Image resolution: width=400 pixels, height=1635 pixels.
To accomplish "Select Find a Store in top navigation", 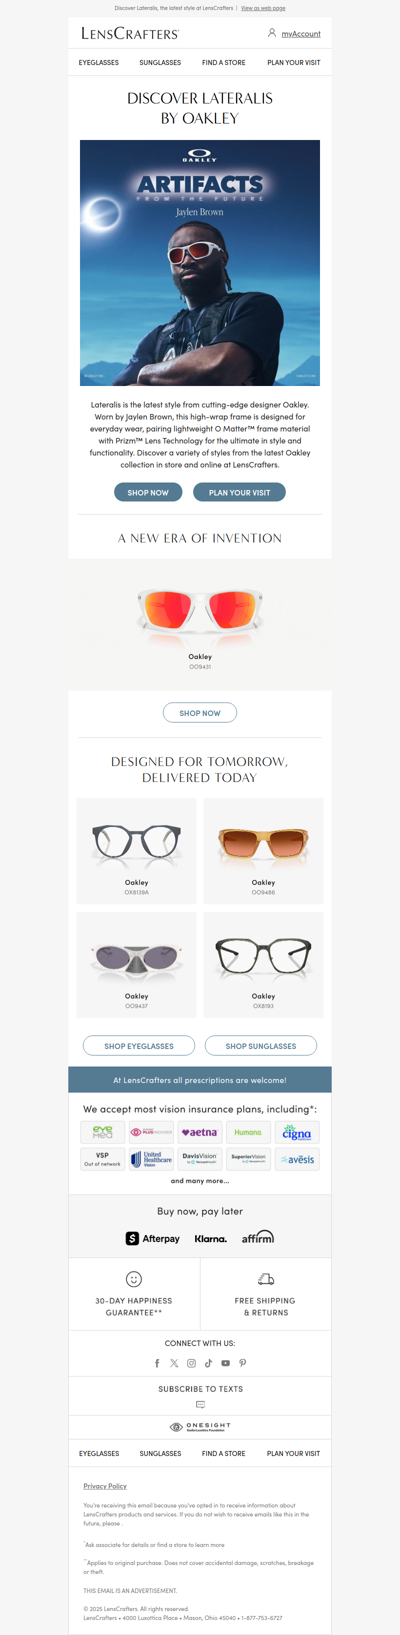I will (223, 62).
